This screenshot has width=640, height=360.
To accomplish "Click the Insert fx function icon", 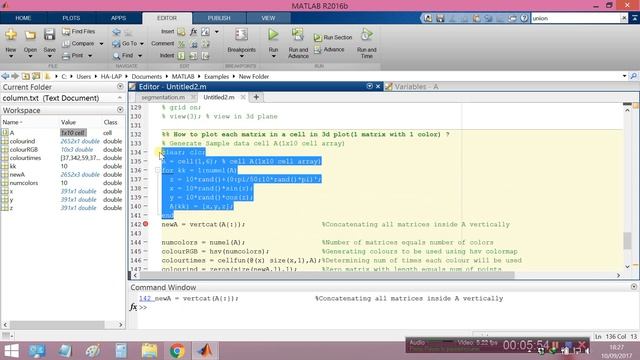I will [193, 31].
